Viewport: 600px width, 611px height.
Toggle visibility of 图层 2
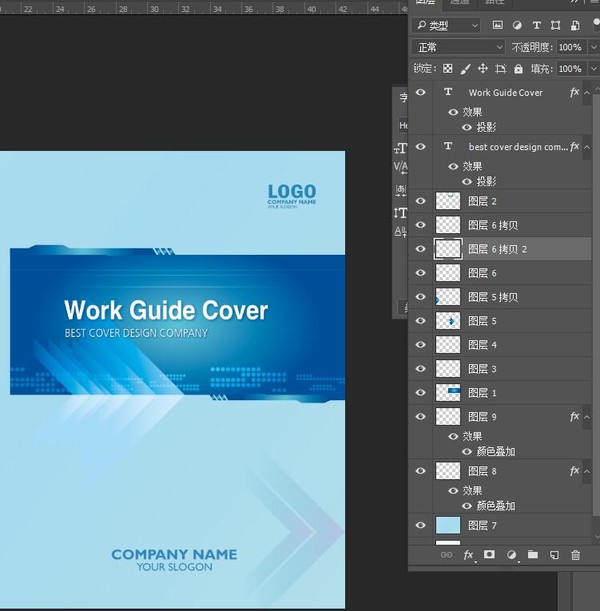(x=421, y=201)
